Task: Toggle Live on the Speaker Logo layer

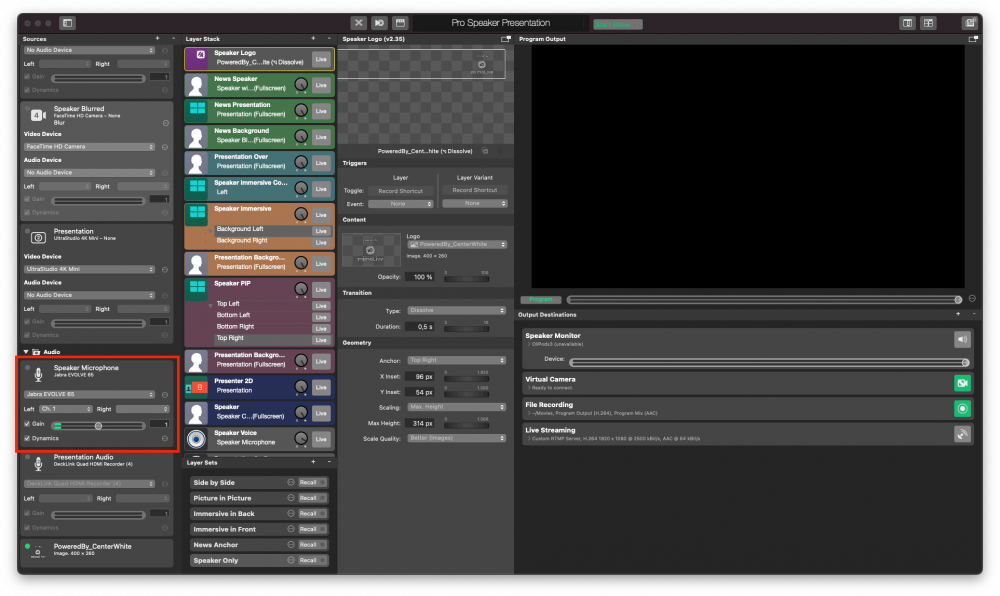Action: (321, 59)
